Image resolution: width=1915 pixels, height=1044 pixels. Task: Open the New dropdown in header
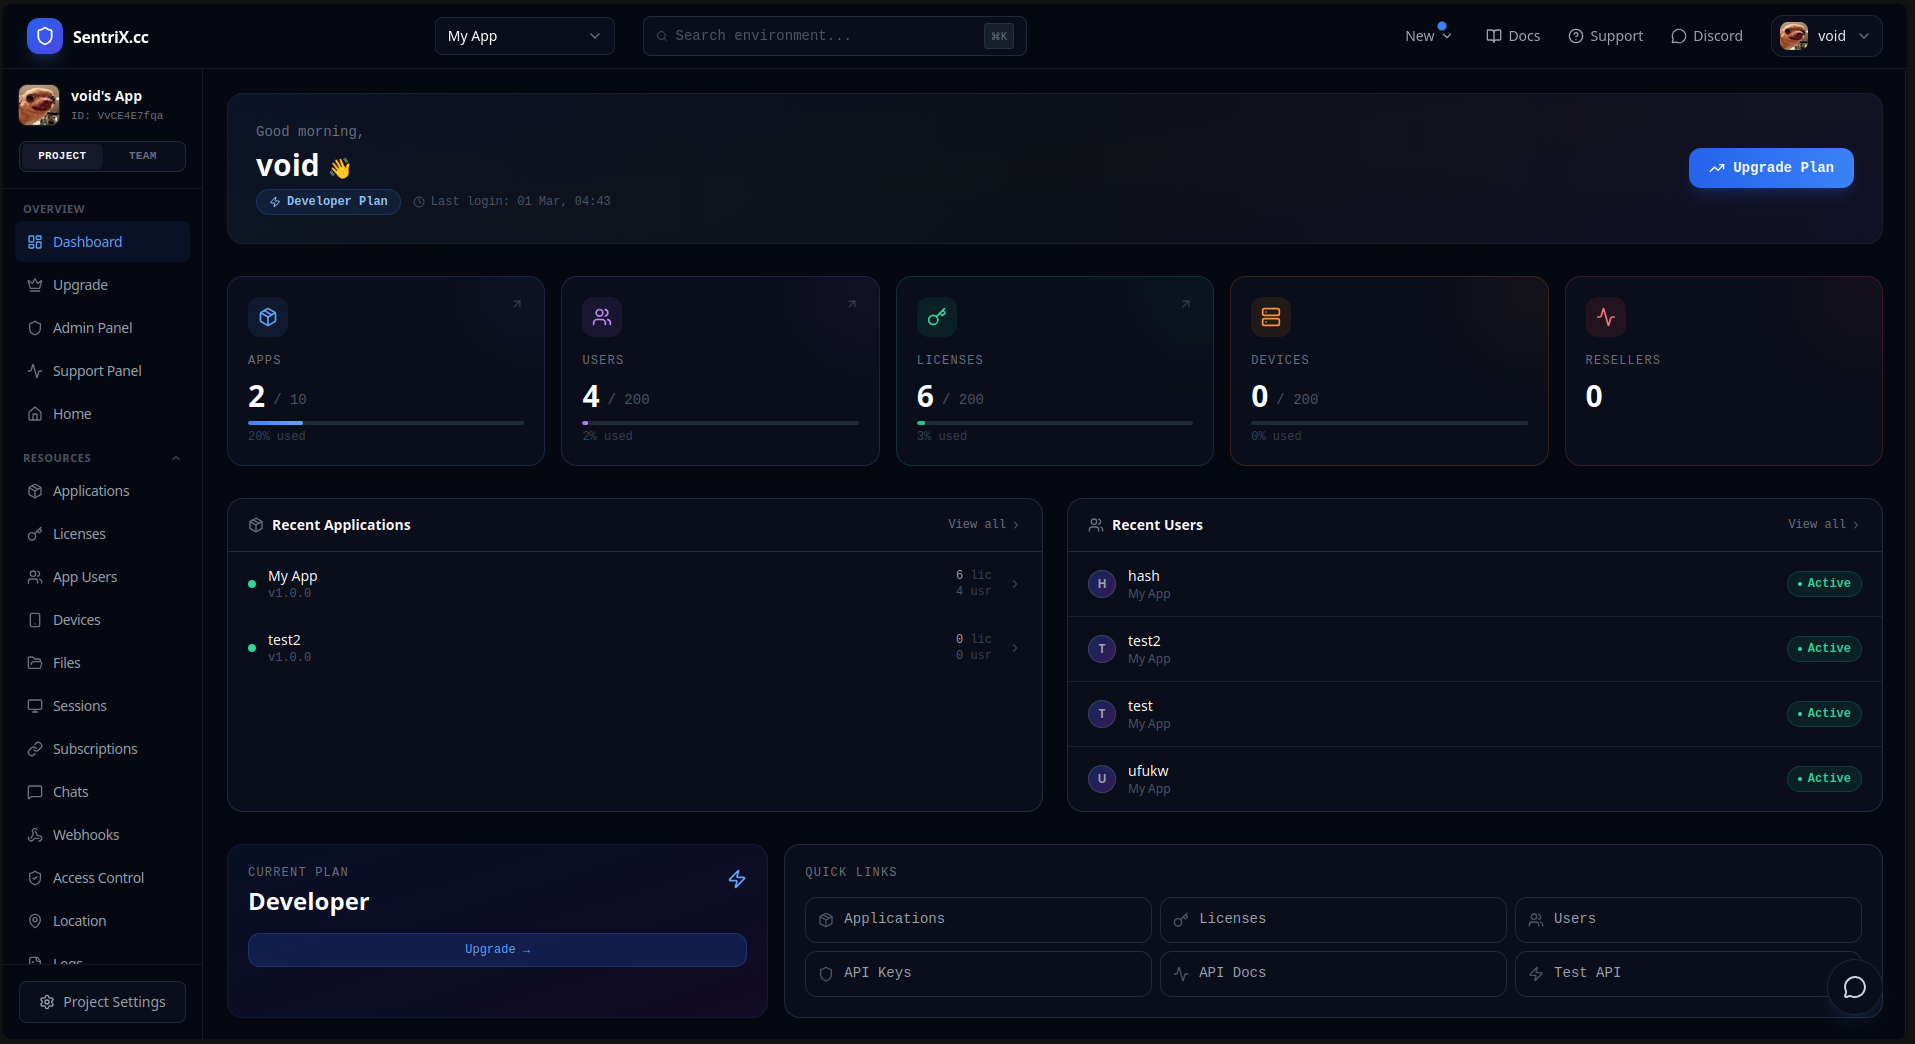pyautogui.click(x=1427, y=36)
